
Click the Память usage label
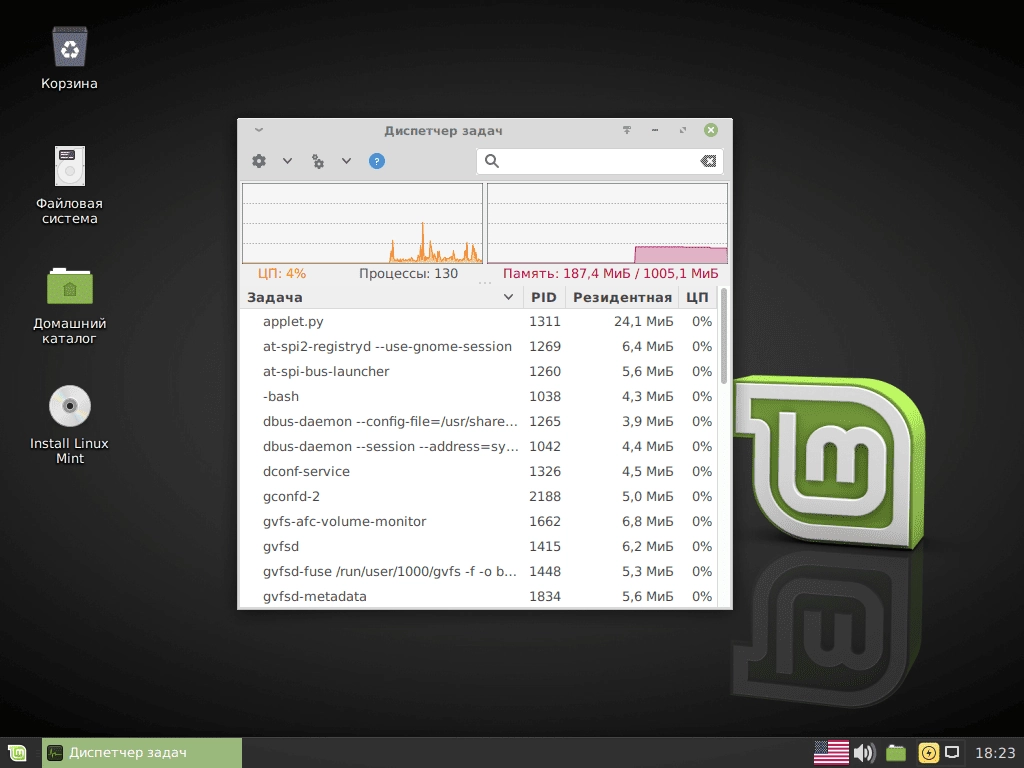click(x=610, y=274)
